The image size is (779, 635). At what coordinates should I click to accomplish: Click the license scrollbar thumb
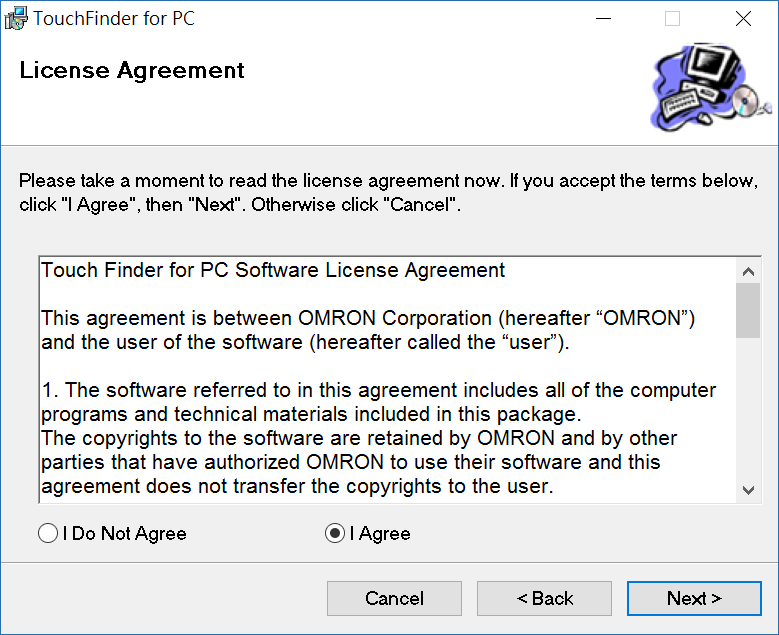pyautogui.click(x=747, y=311)
